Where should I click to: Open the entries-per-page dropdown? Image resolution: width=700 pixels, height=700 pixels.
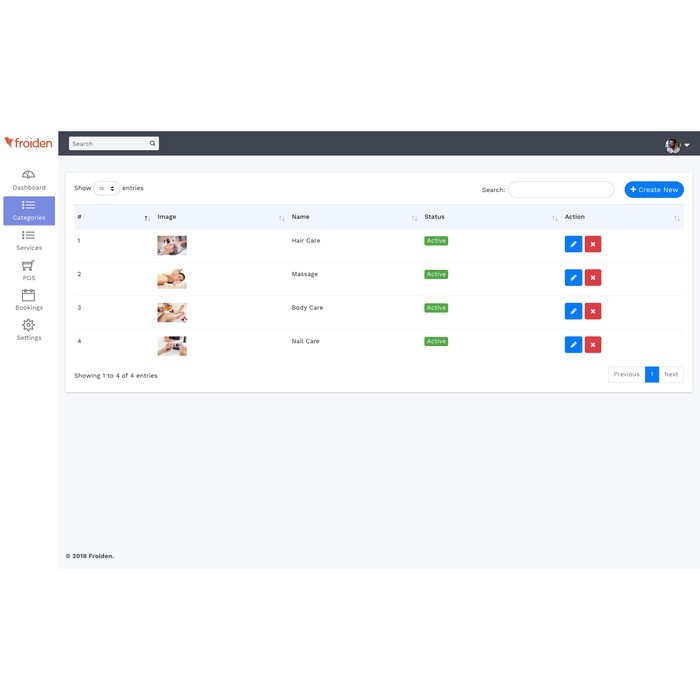point(106,188)
